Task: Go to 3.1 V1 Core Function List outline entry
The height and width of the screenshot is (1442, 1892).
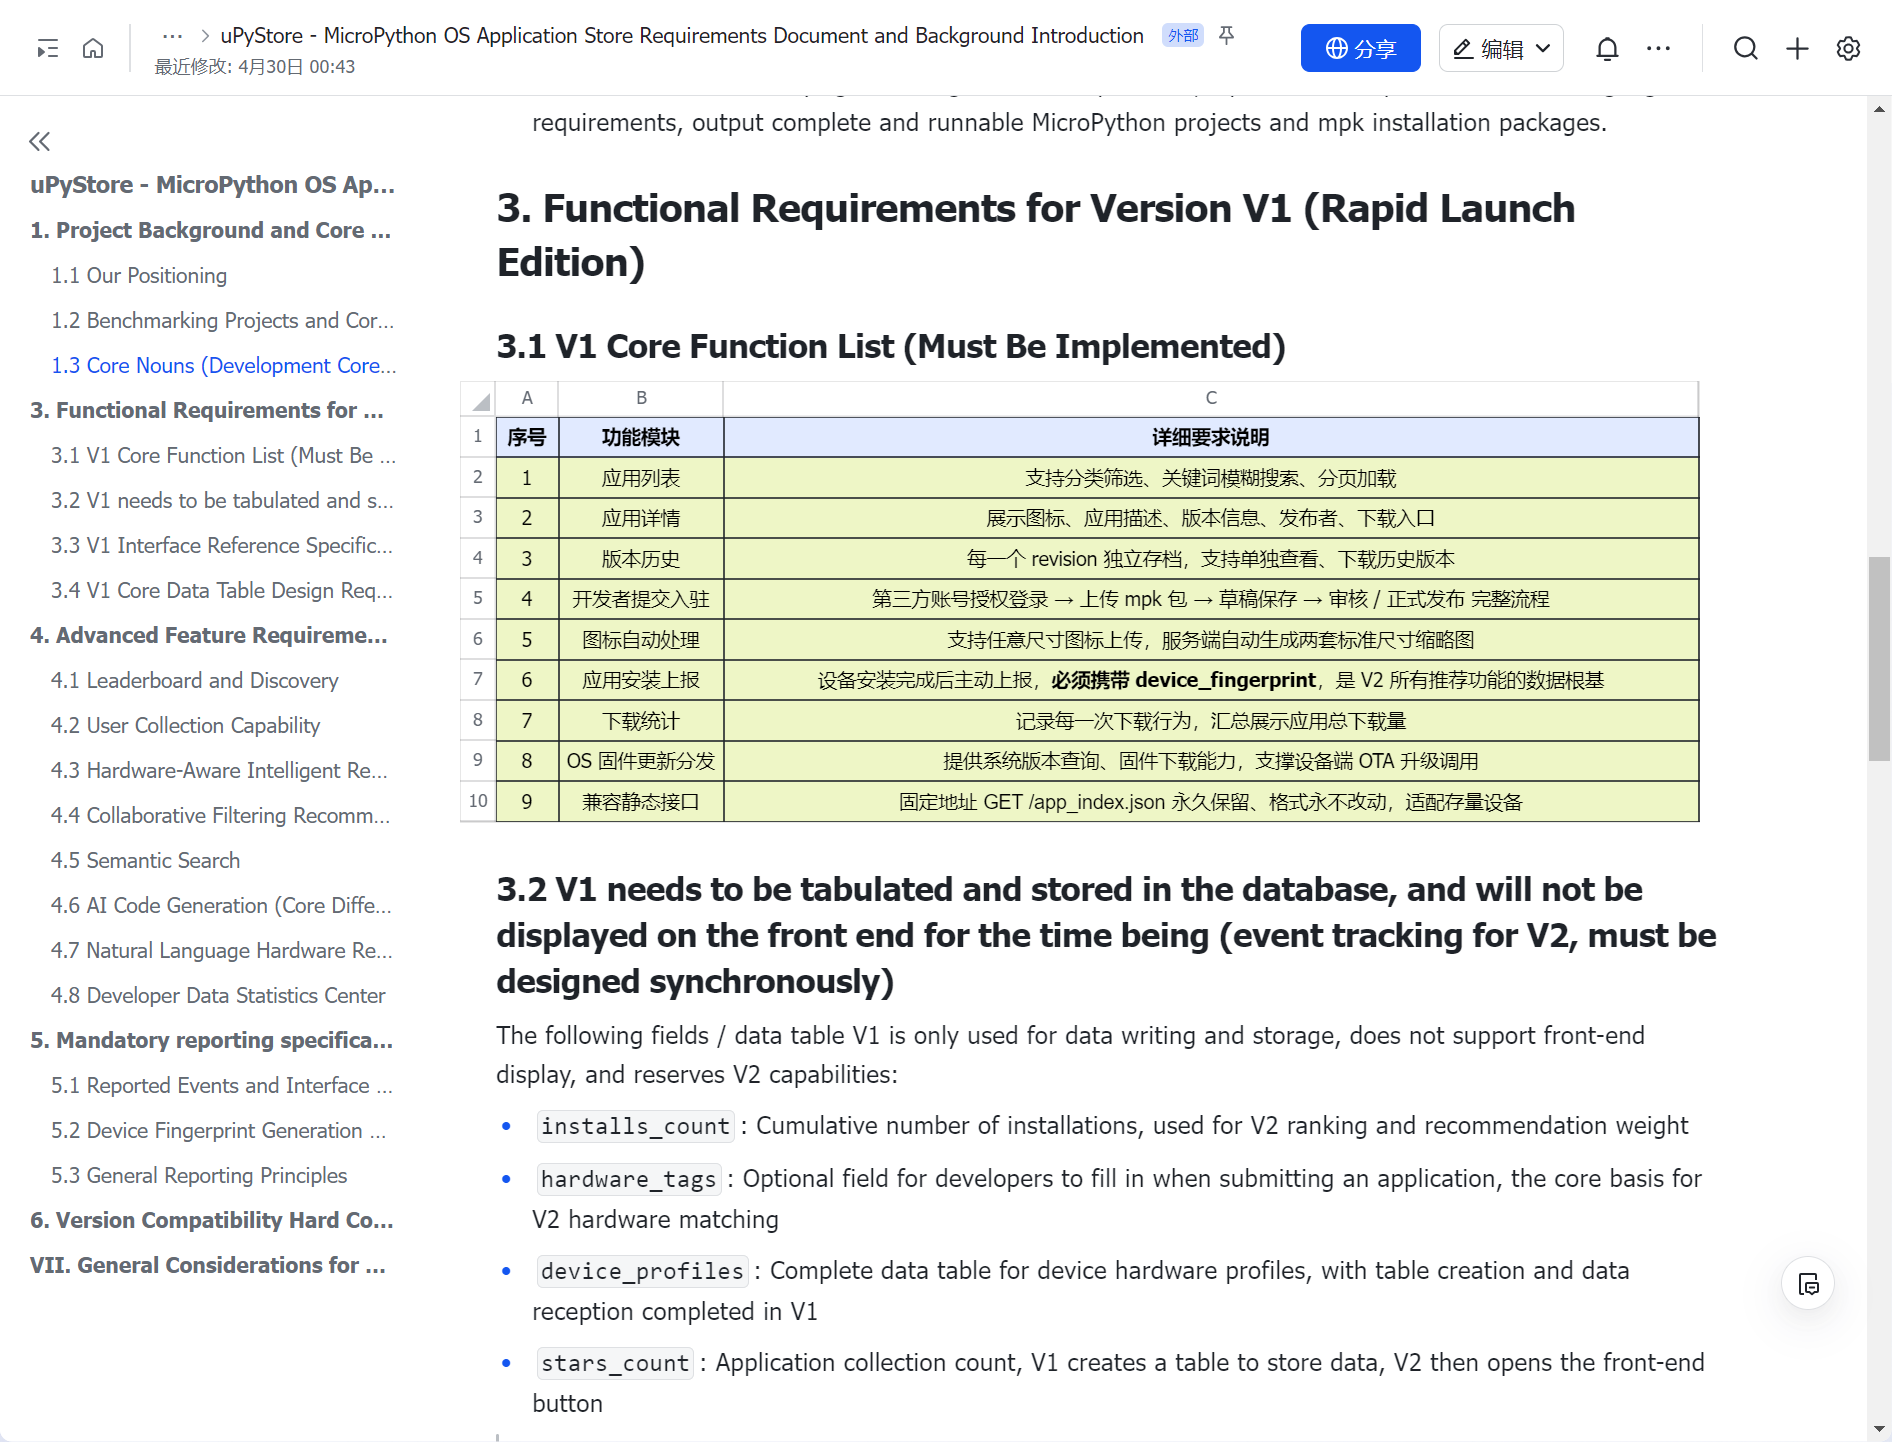Action: [x=223, y=455]
